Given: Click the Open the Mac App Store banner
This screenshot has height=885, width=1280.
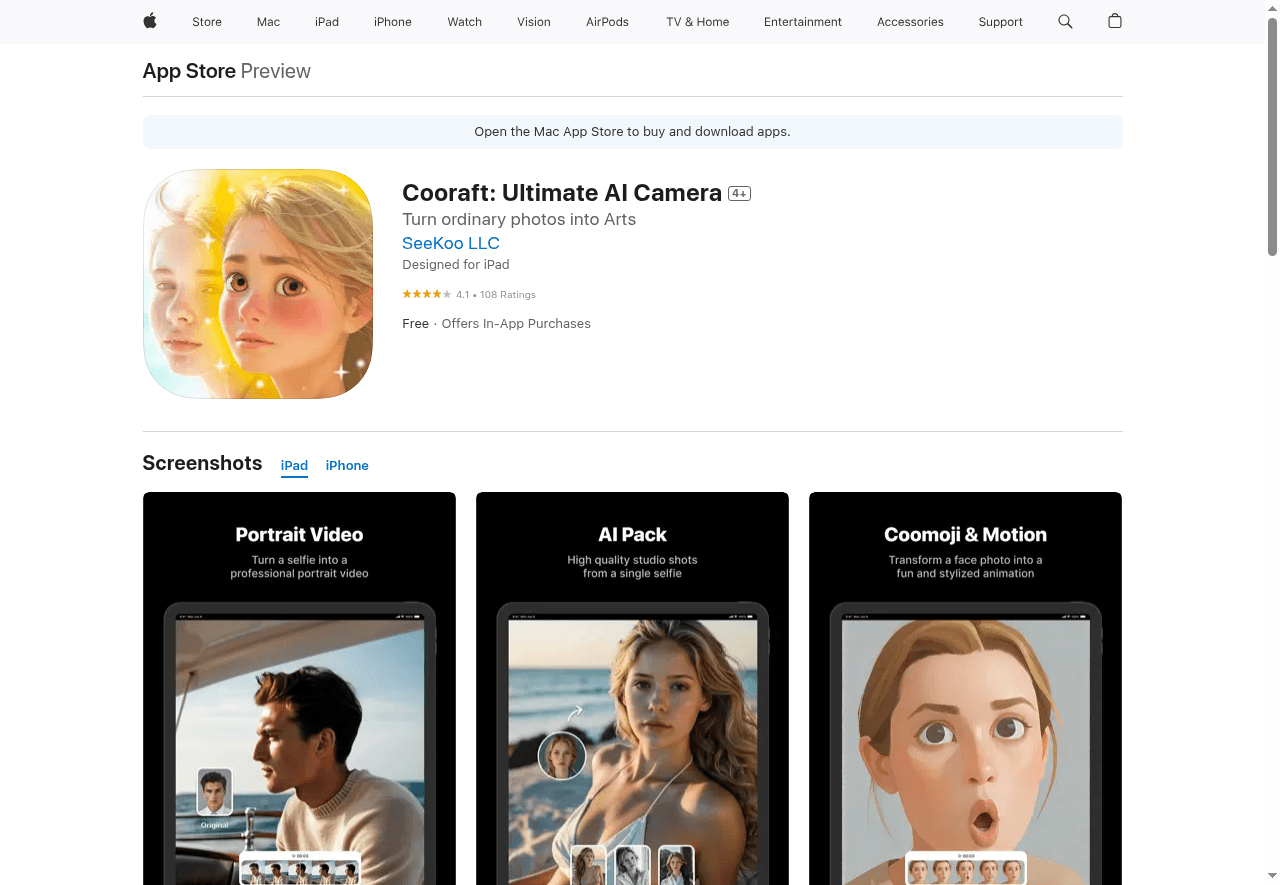Looking at the screenshot, I should (632, 131).
